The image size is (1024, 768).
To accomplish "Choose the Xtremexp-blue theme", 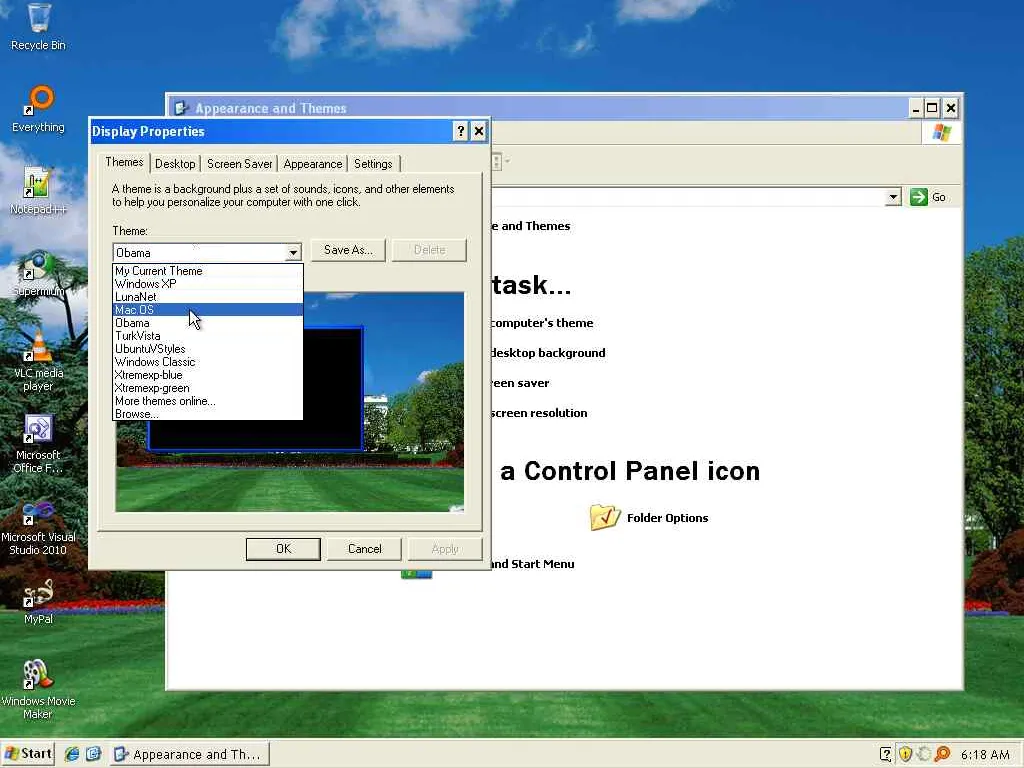I will 208,375.
